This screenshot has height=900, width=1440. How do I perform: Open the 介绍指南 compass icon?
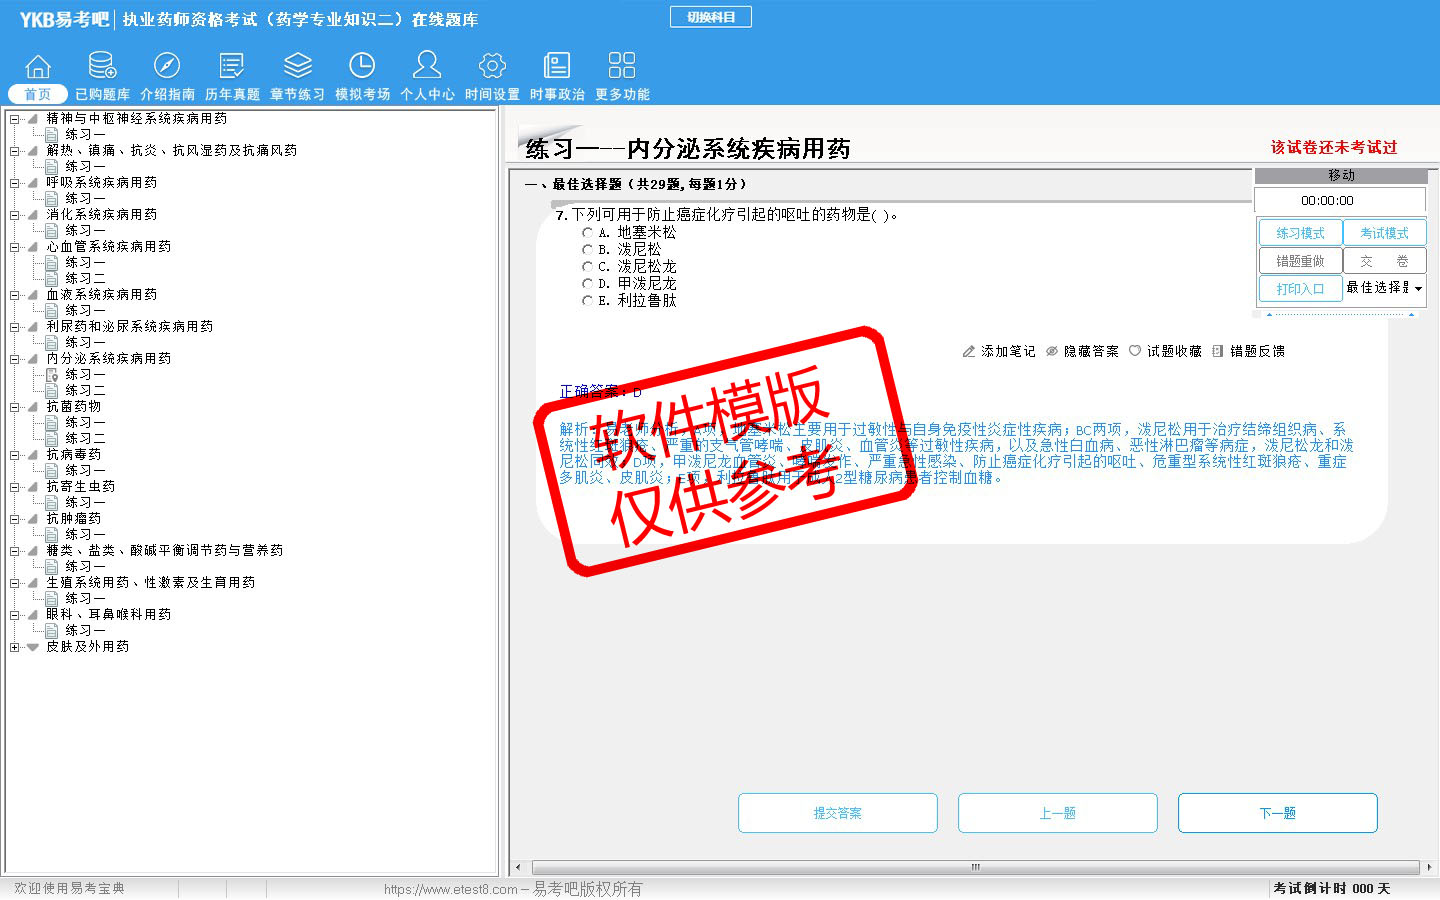[167, 66]
